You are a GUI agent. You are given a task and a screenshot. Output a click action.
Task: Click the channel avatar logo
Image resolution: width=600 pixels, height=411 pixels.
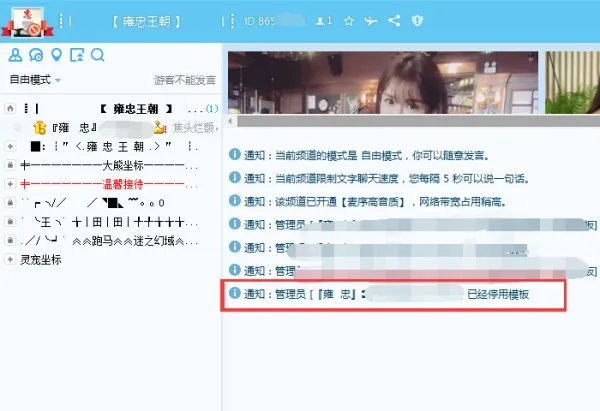click(27, 22)
